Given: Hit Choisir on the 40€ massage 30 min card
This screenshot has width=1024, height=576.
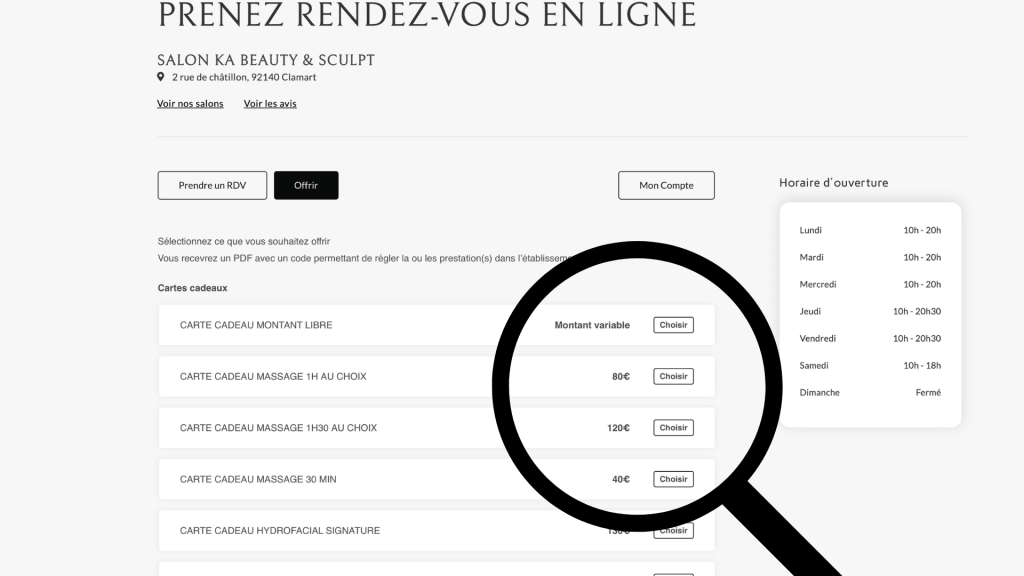Looking at the screenshot, I should coord(673,479).
